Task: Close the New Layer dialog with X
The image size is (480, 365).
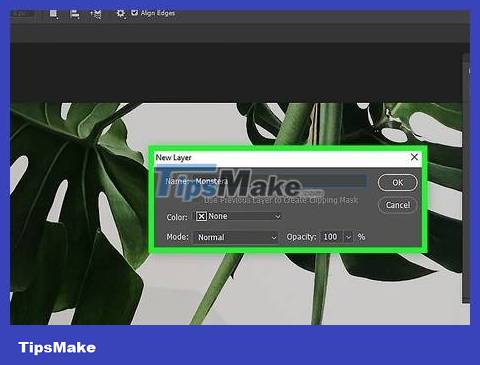Action: (414, 157)
